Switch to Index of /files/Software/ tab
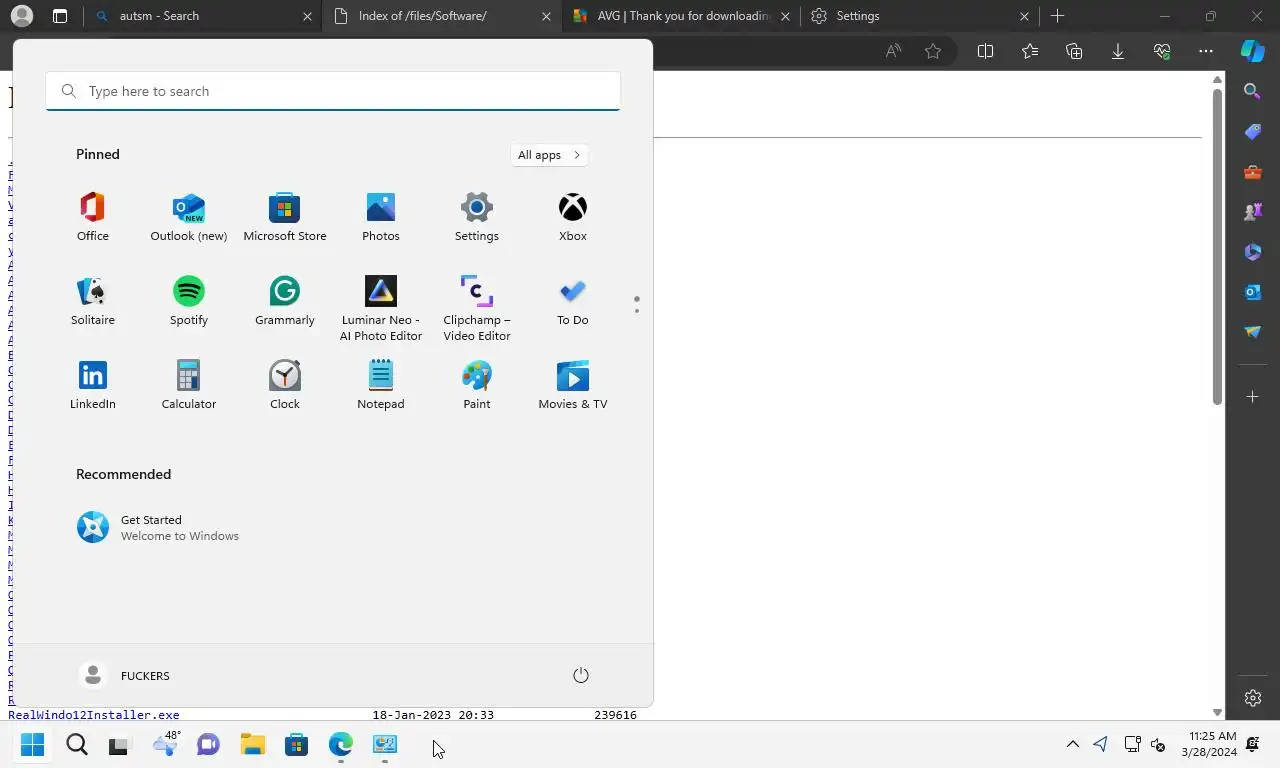The width and height of the screenshot is (1280, 768). (442, 16)
